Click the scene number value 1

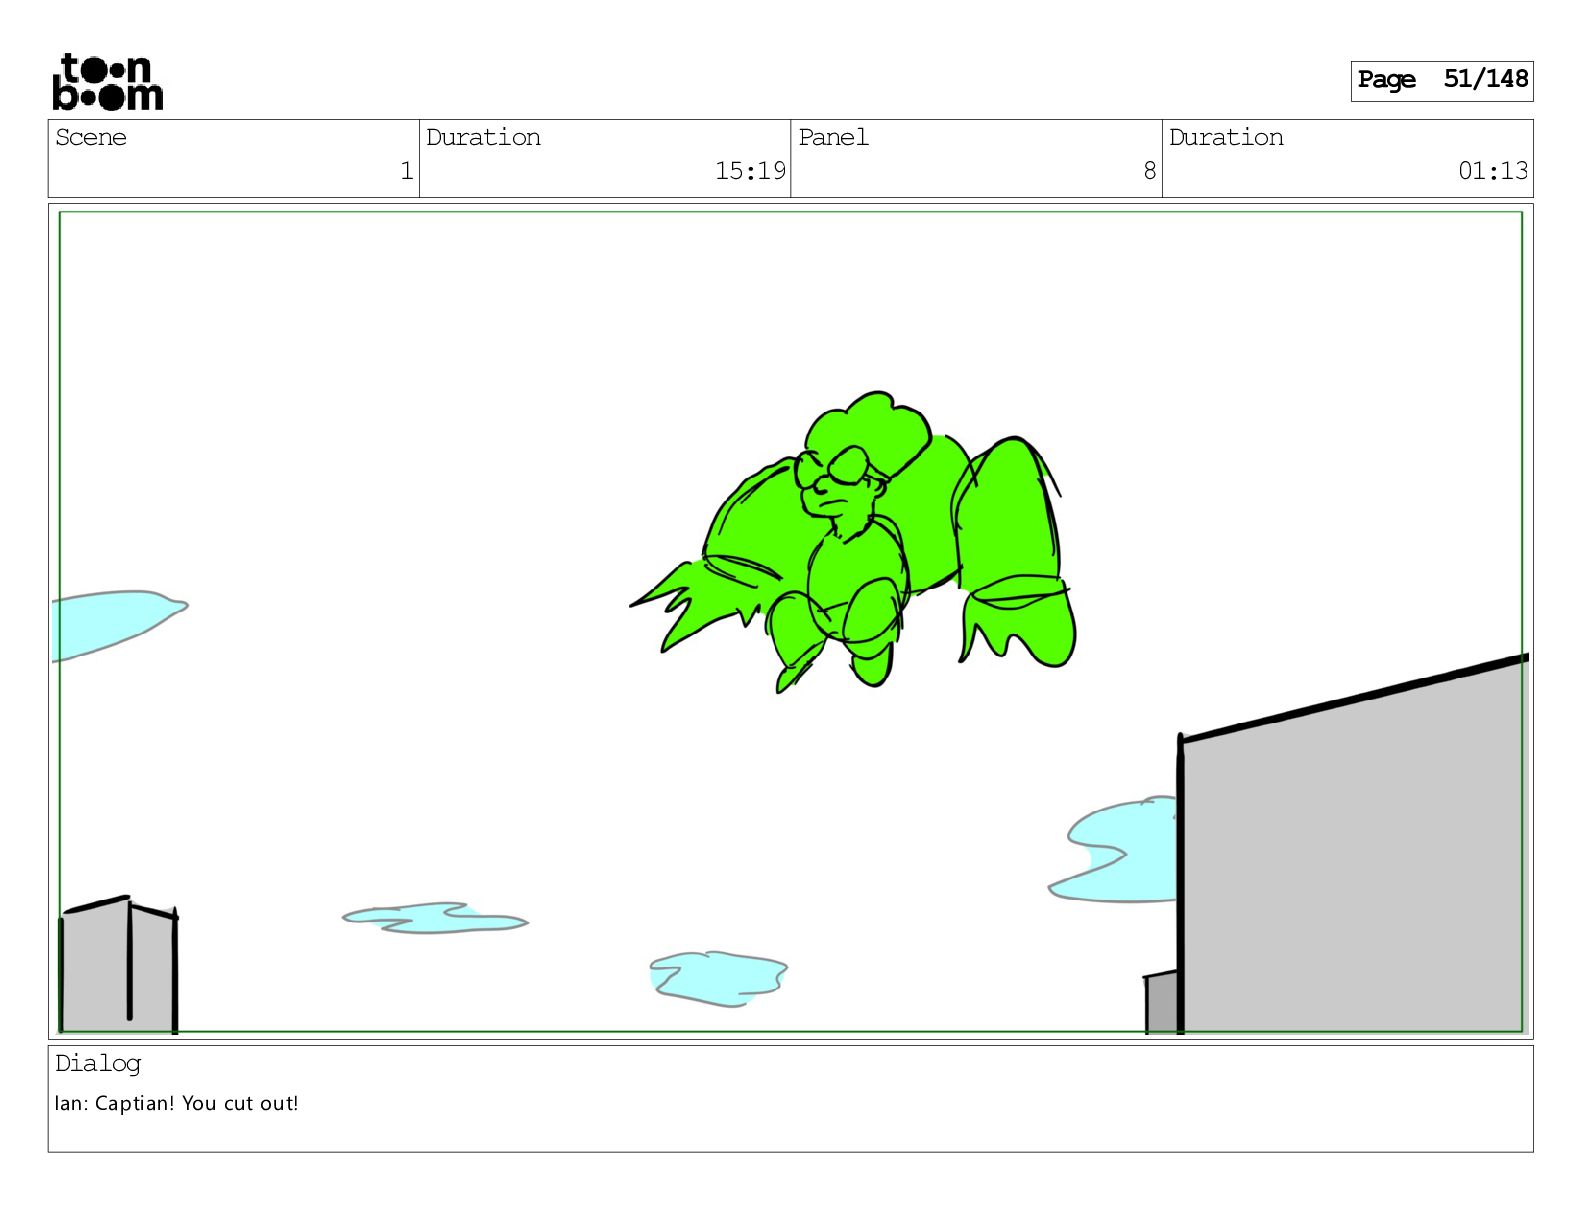(406, 171)
